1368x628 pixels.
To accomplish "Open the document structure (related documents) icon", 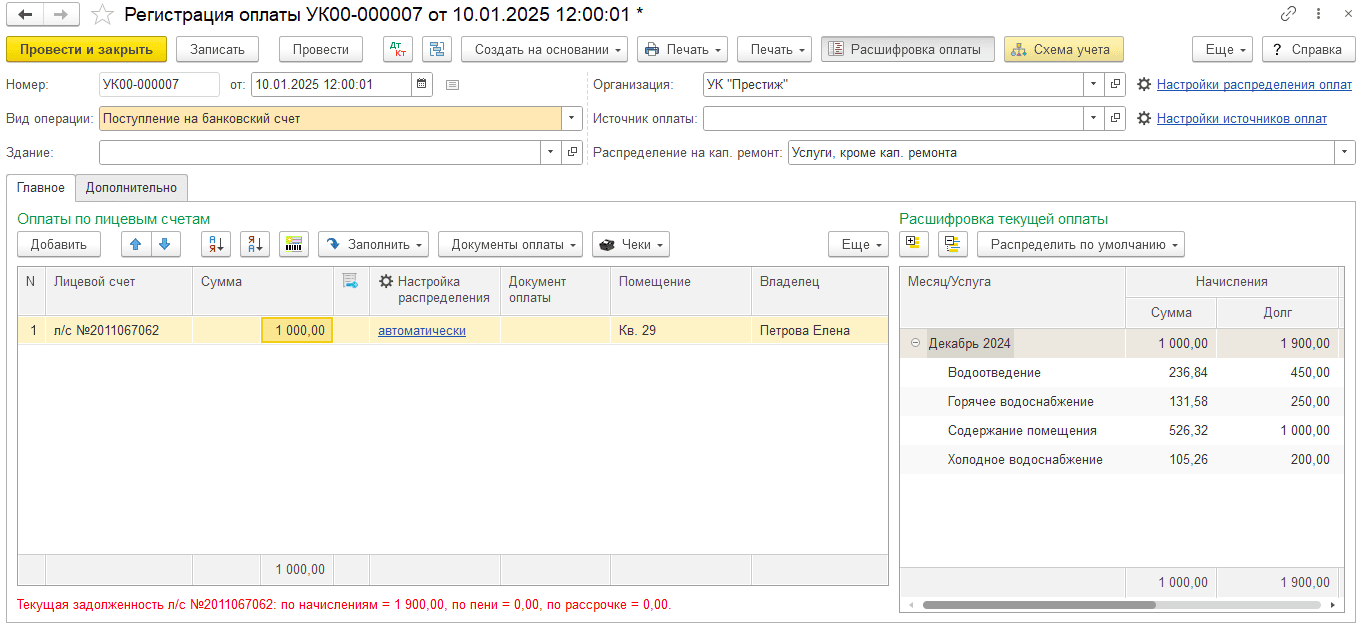I will (437, 49).
